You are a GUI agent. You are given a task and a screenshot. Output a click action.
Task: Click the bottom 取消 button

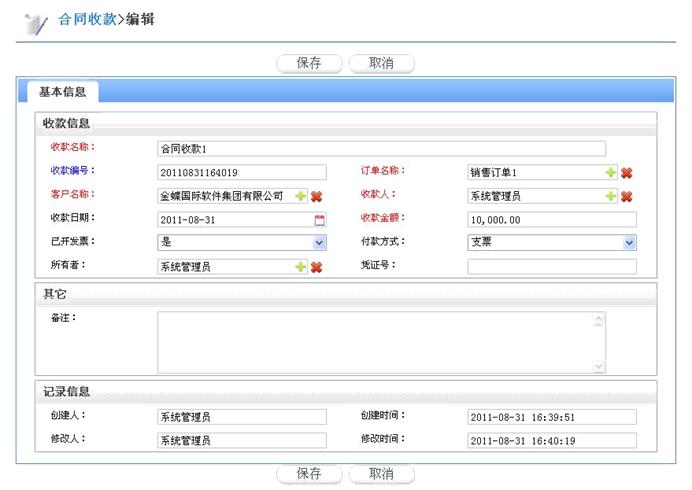click(382, 474)
